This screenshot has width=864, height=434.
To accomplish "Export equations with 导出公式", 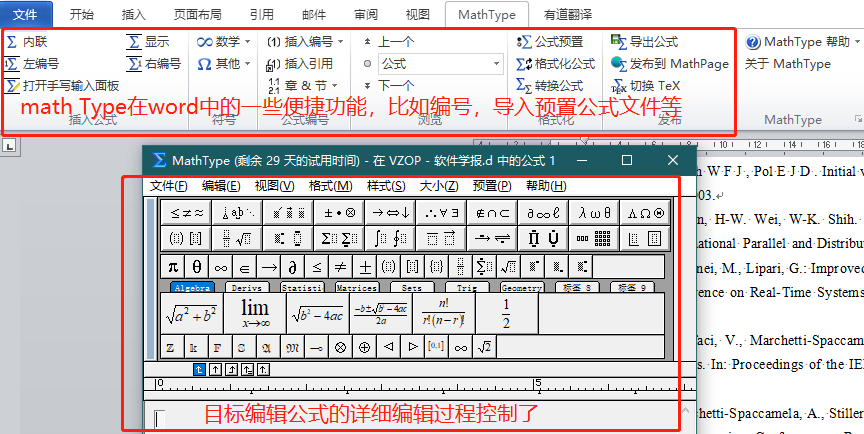I will pos(645,42).
